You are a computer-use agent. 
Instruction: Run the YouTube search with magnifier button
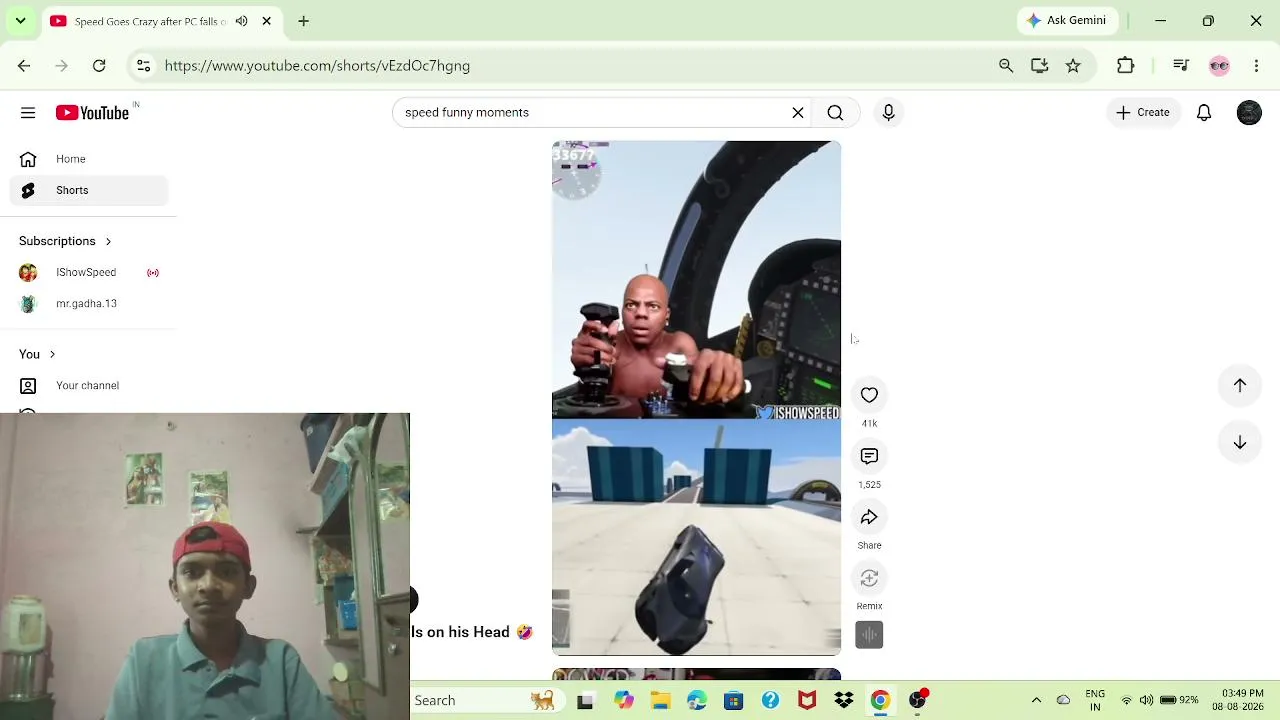835,113
